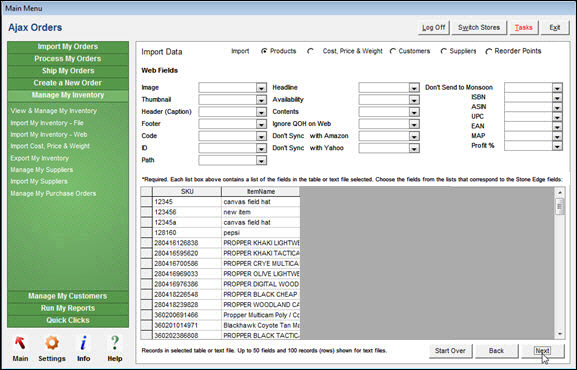This screenshot has width=577, height=370.
Task: Click the Log Off button
Action: point(433,28)
